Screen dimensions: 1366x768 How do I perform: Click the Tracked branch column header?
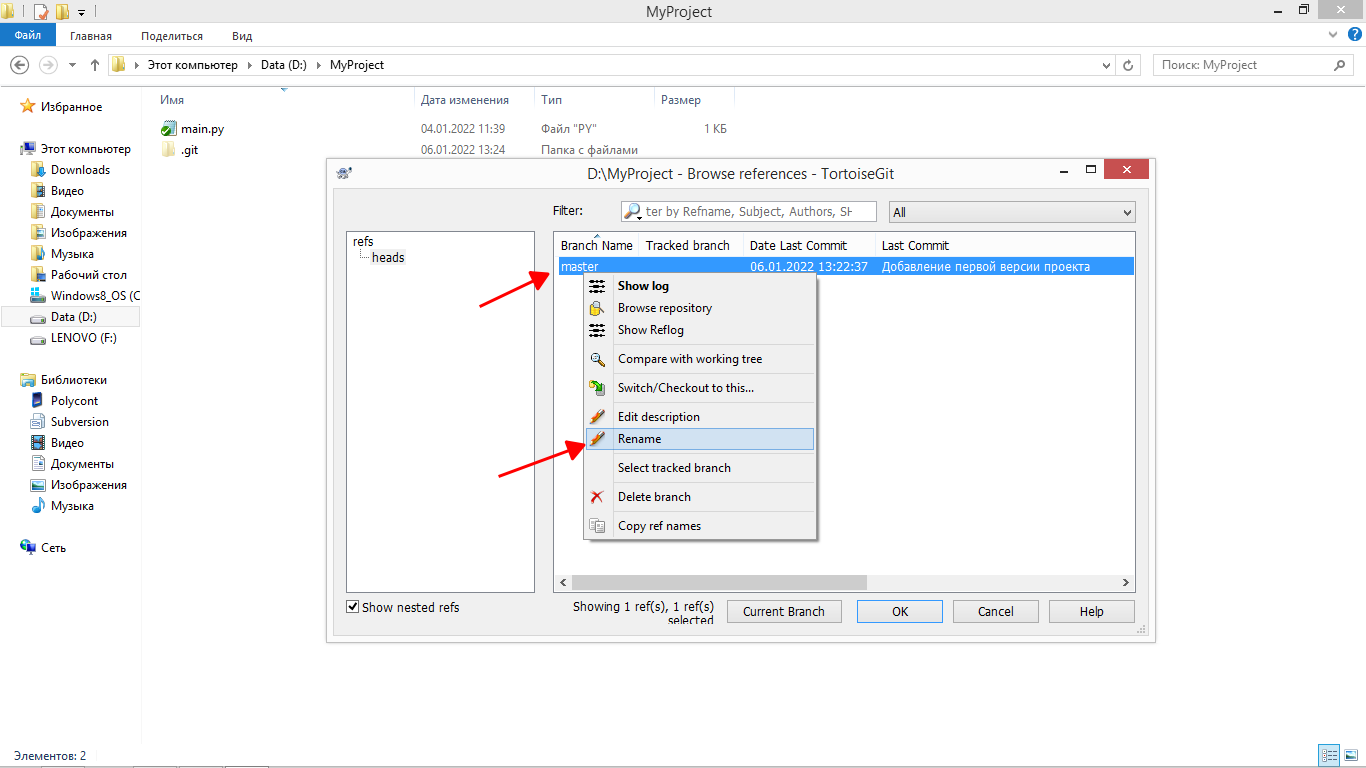pyautogui.click(x=689, y=246)
